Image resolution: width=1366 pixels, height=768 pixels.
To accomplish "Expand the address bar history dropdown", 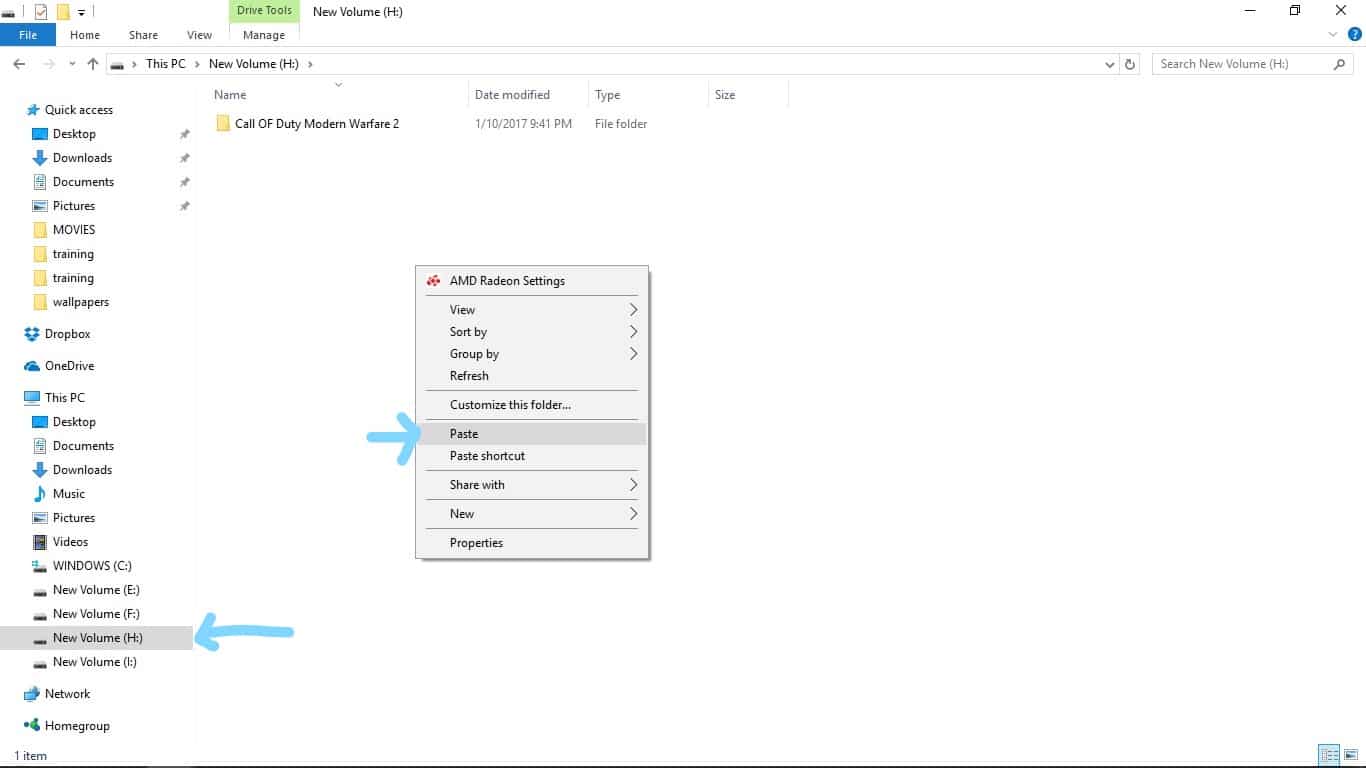I will pyautogui.click(x=1110, y=64).
